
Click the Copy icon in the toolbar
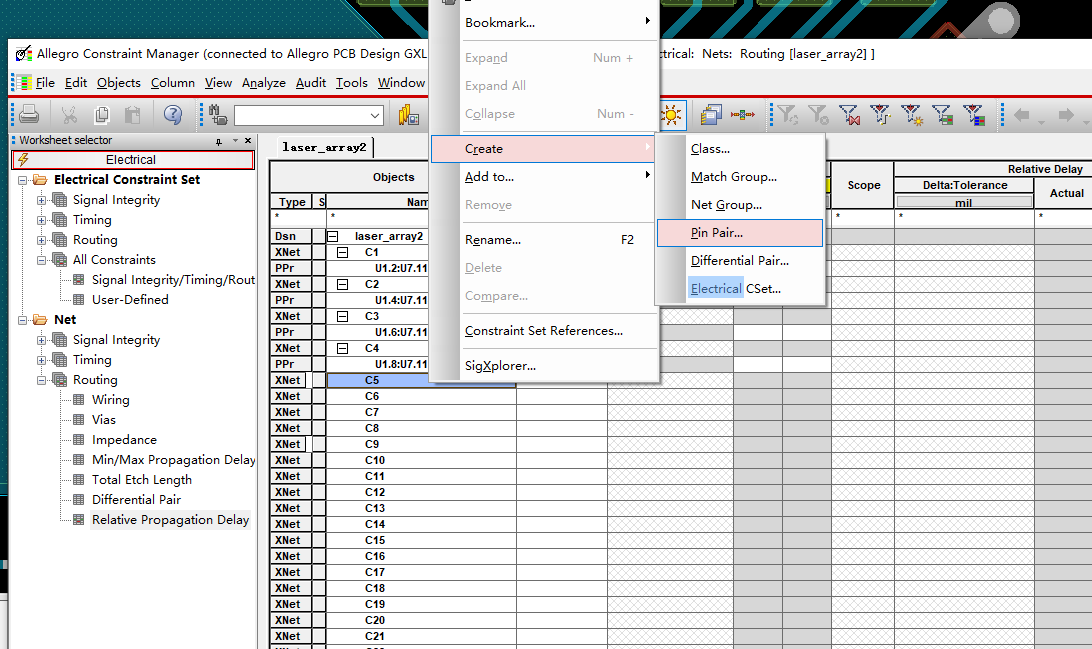(x=102, y=114)
